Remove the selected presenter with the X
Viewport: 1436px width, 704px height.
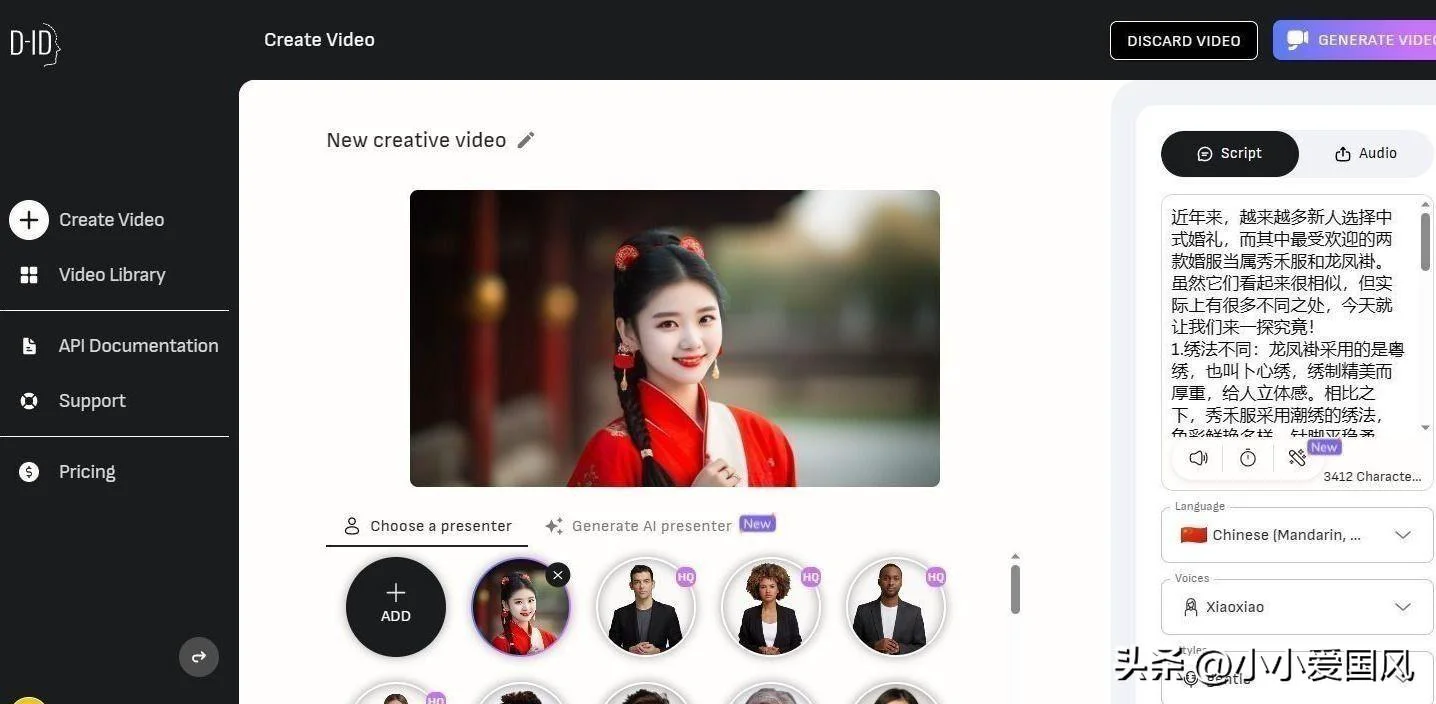click(558, 574)
